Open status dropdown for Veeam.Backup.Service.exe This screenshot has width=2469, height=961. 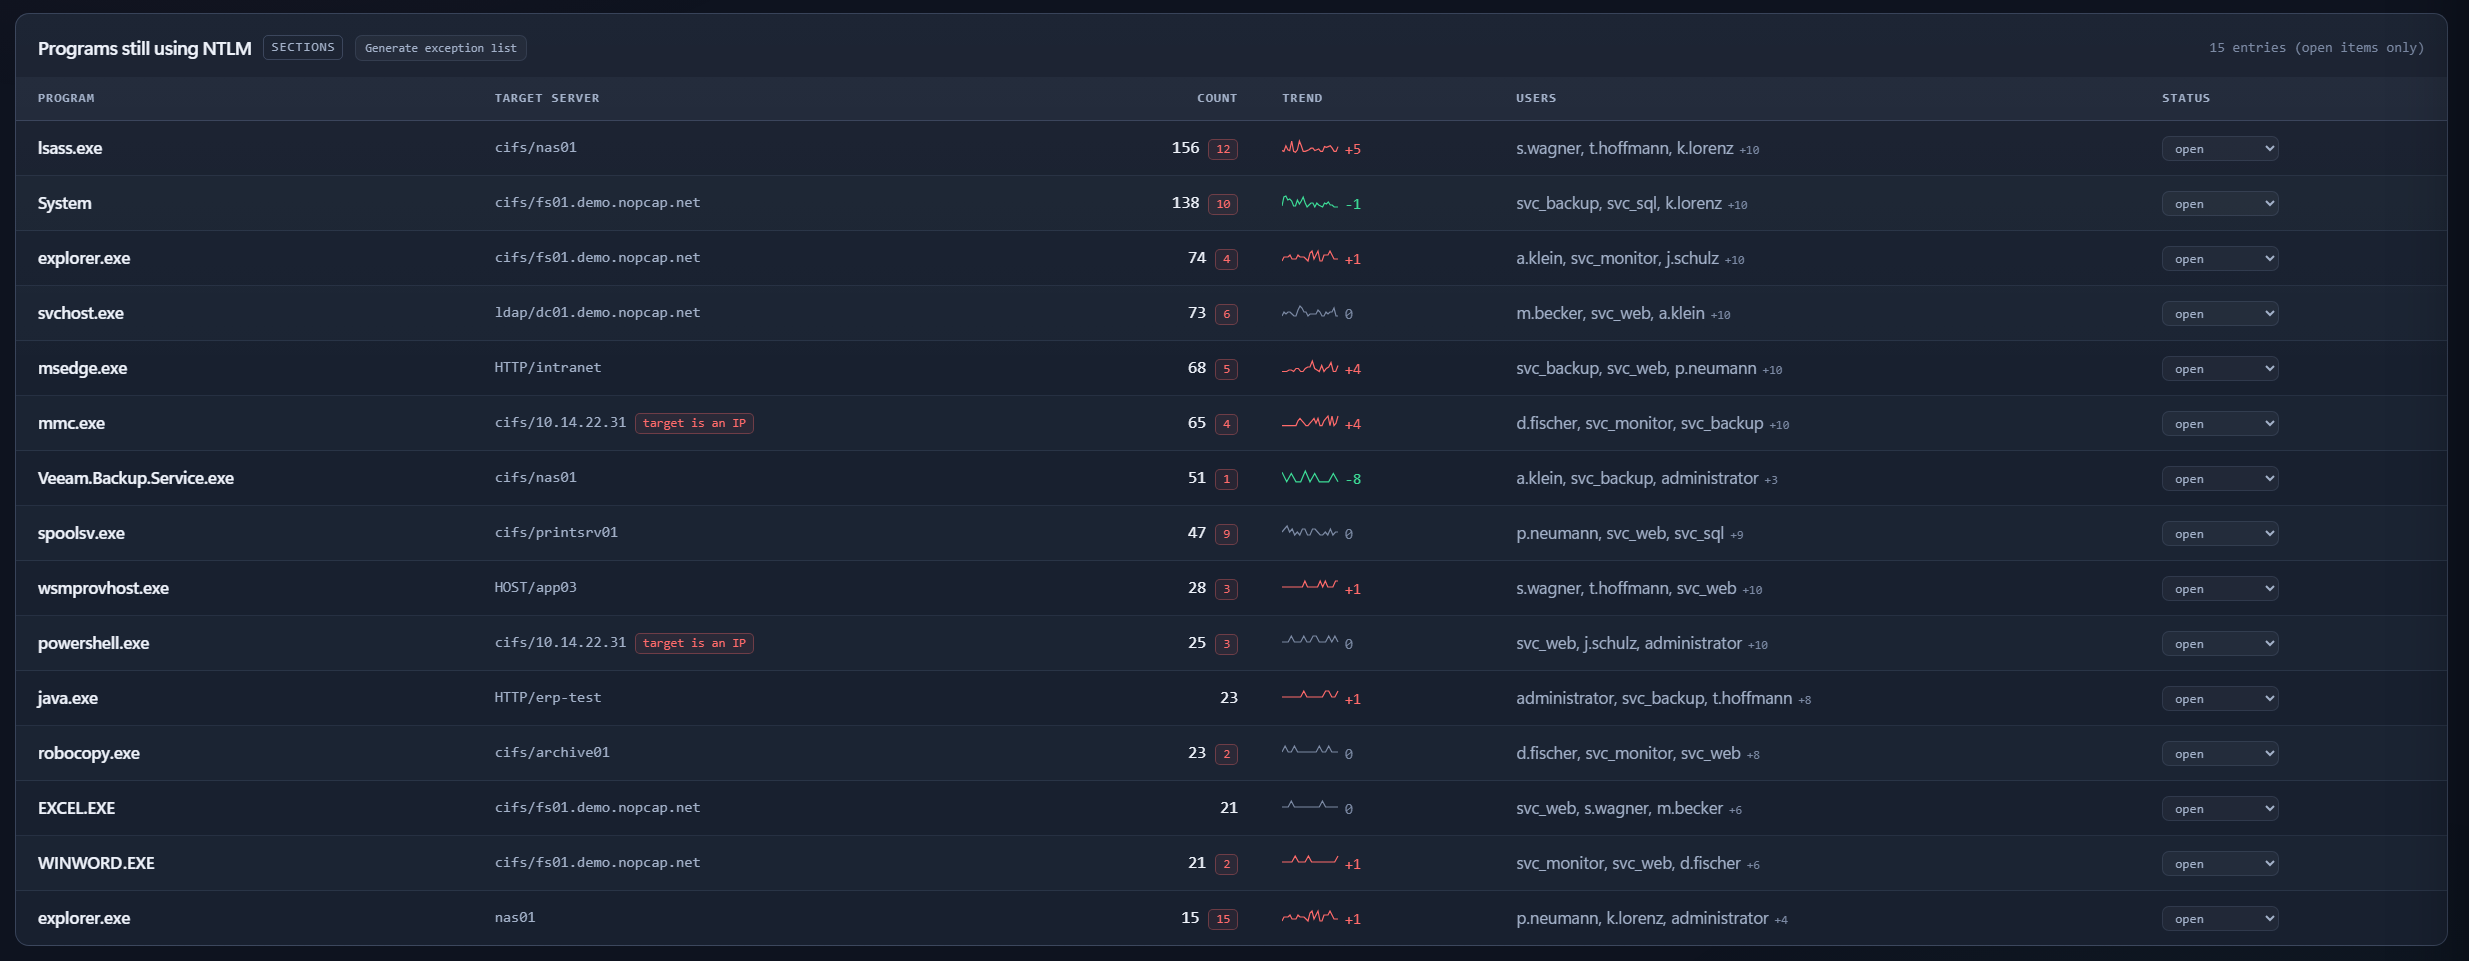2220,479
